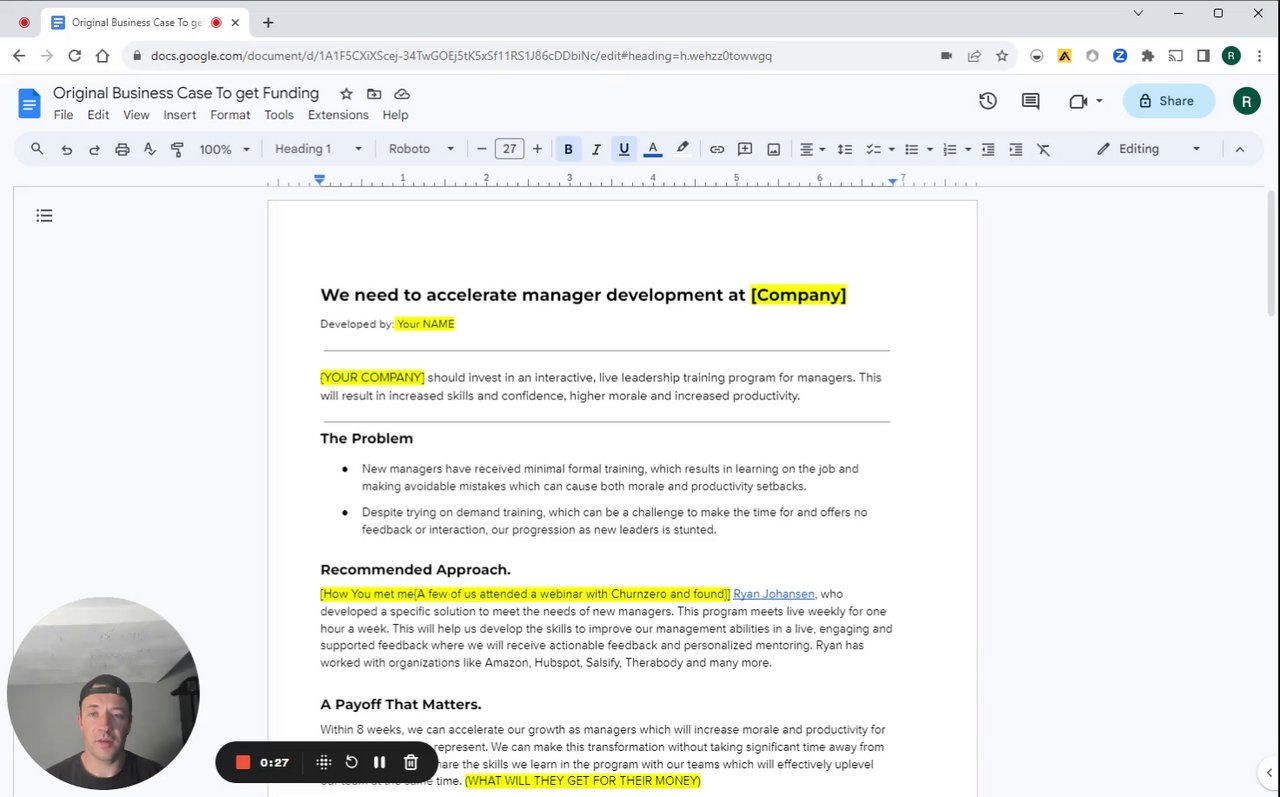Open the Extensions menu
This screenshot has width=1280, height=797.
pyautogui.click(x=338, y=115)
